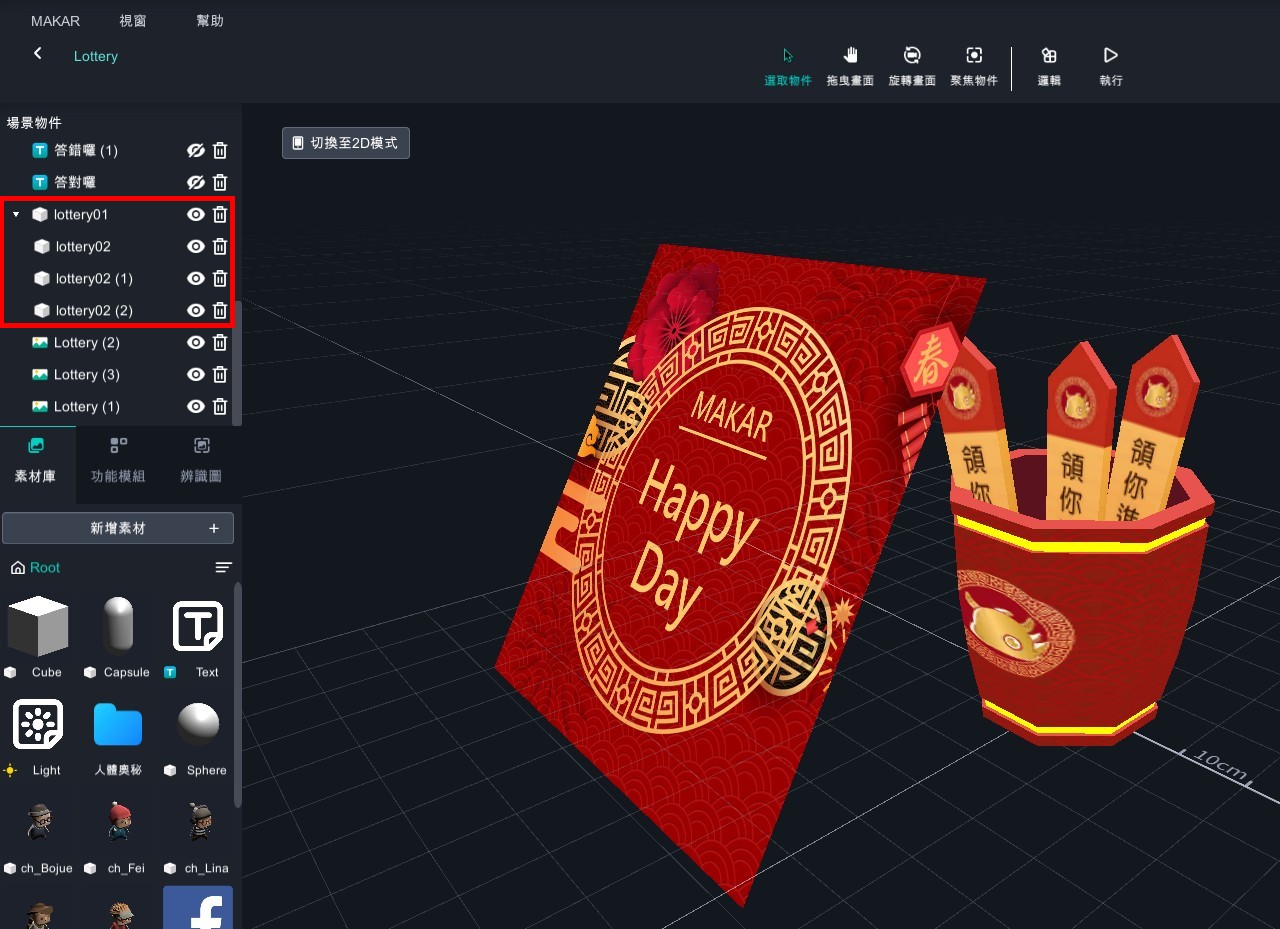Choose the 旋轉畫面 rotate view tool

coord(911,65)
